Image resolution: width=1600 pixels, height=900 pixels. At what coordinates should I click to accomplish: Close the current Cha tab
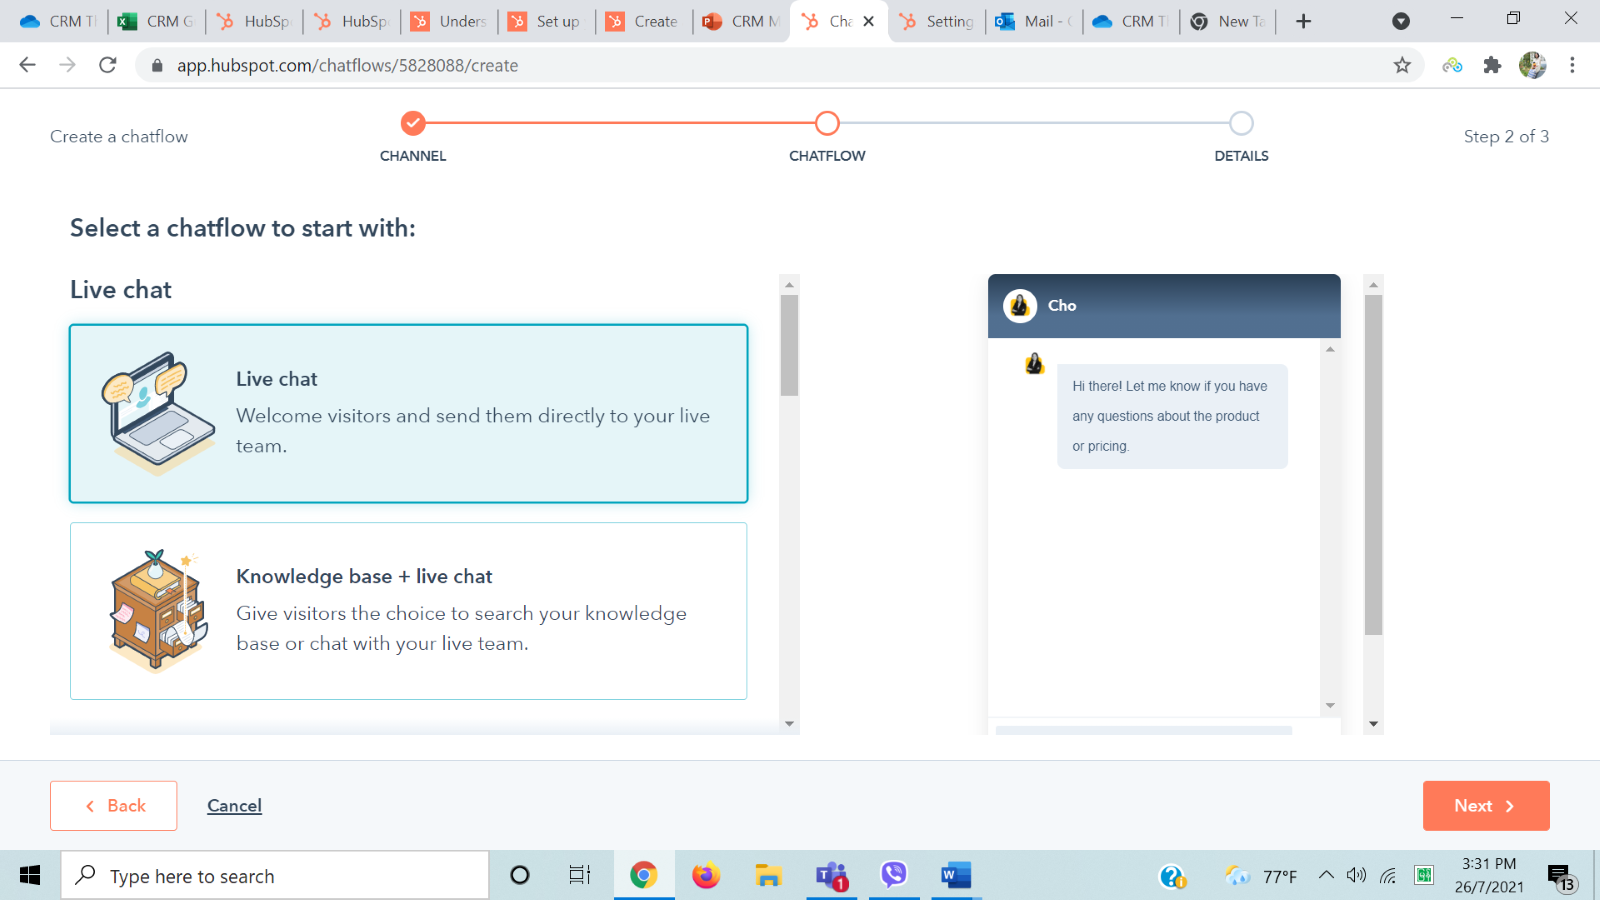click(868, 21)
